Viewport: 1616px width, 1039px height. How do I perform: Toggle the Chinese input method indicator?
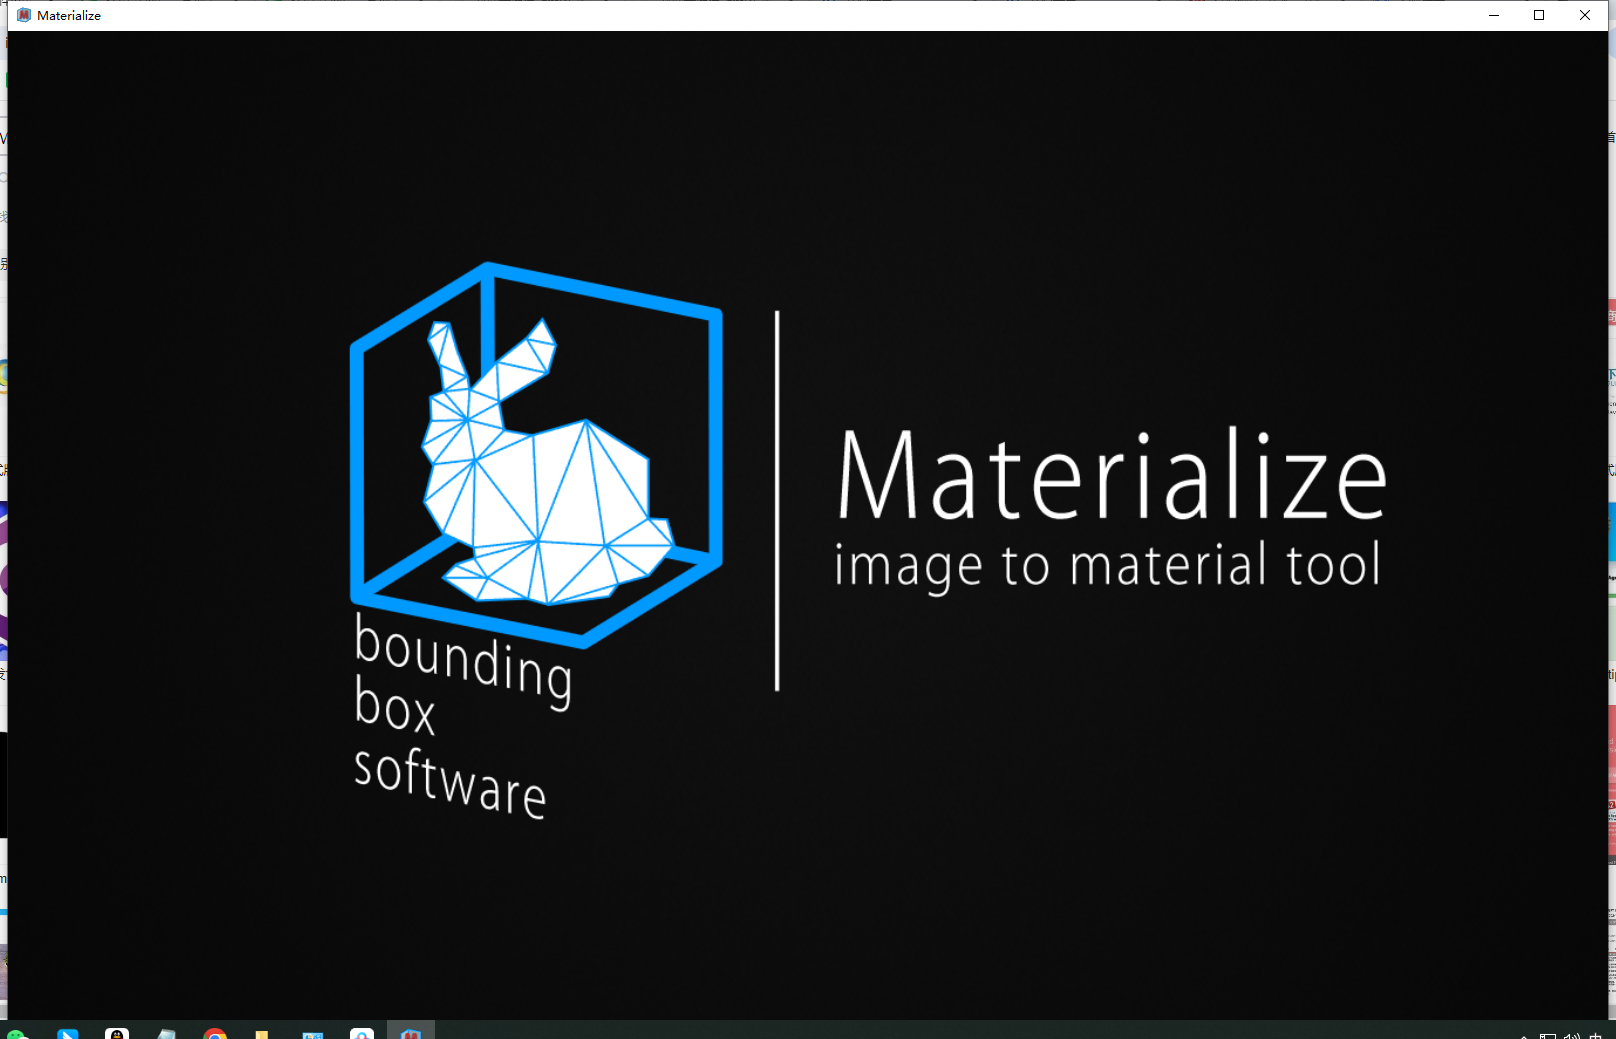[x=1596, y=1035]
